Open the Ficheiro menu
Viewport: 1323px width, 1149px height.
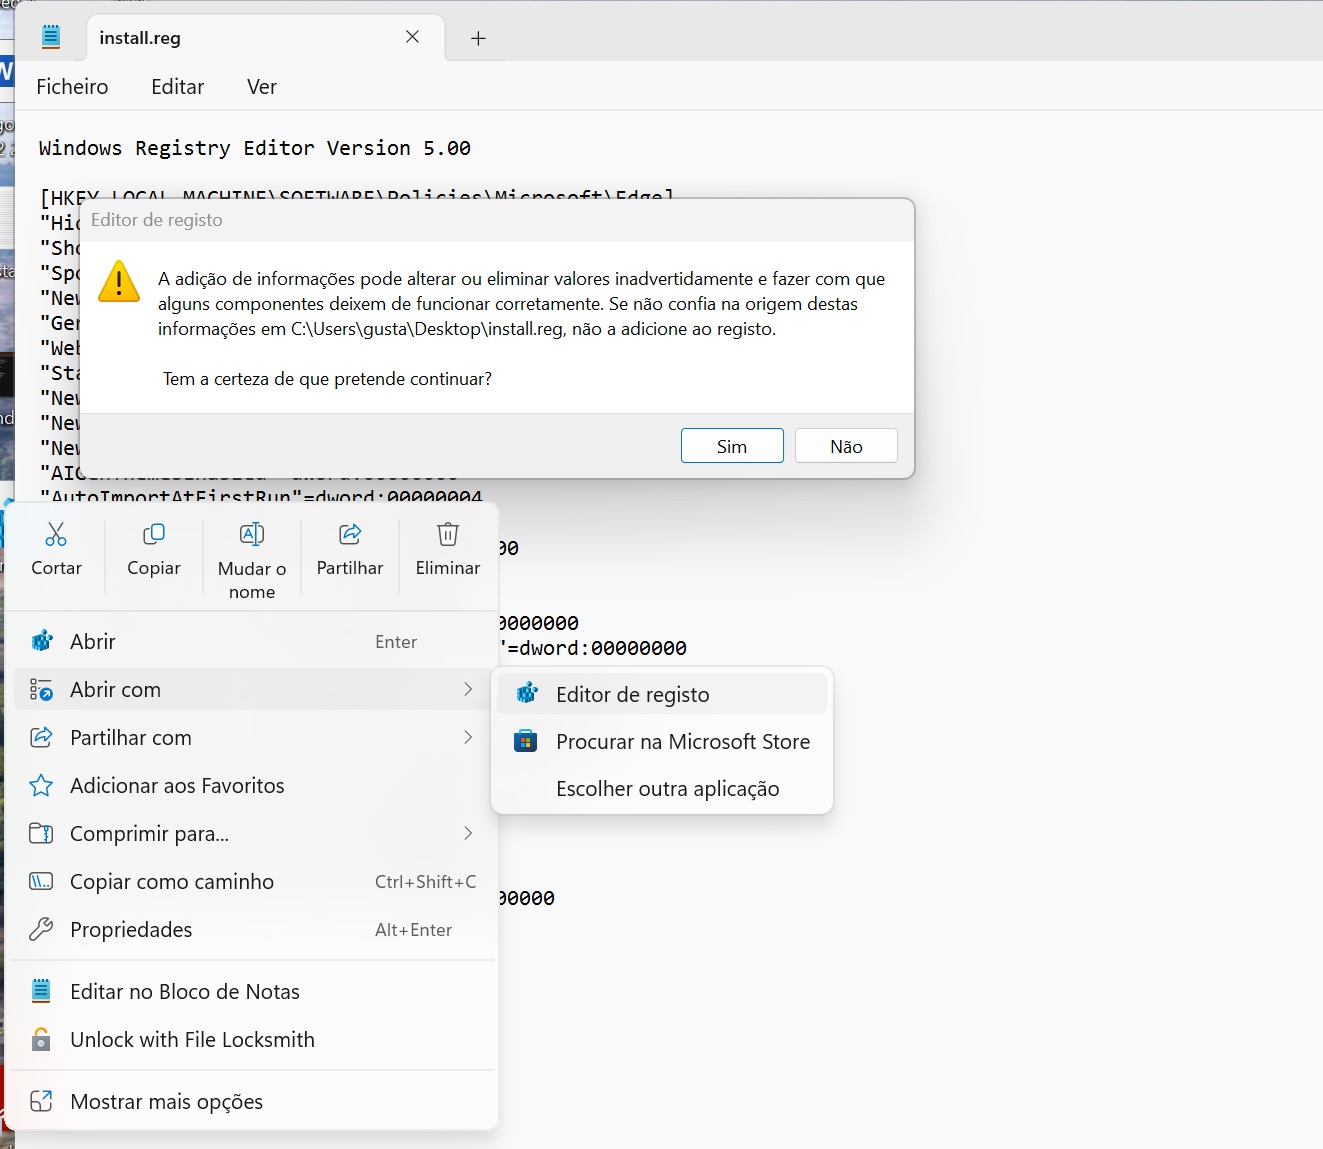pyautogui.click(x=72, y=87)
